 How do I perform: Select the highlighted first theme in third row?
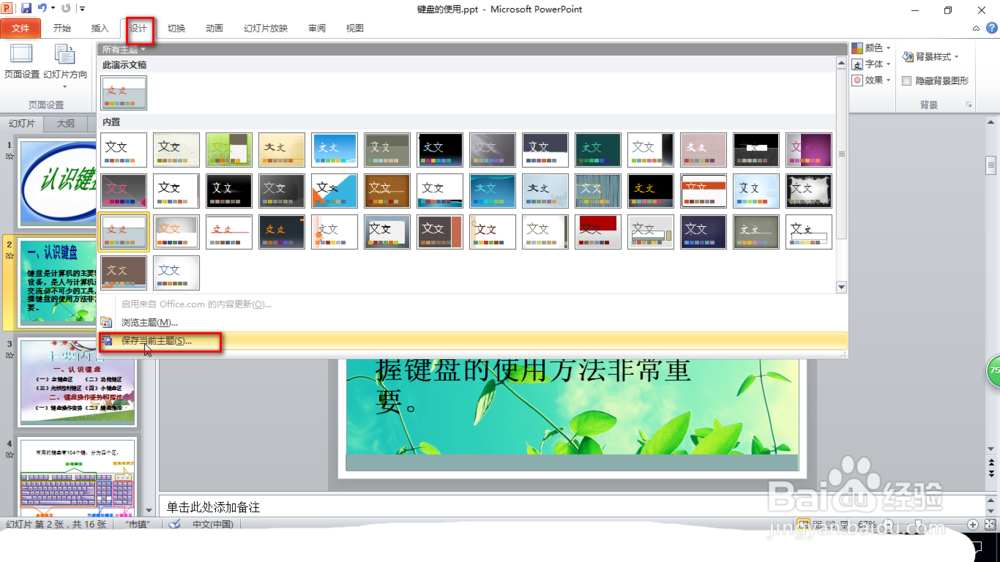pyautogui.click(x=124, y=232)
